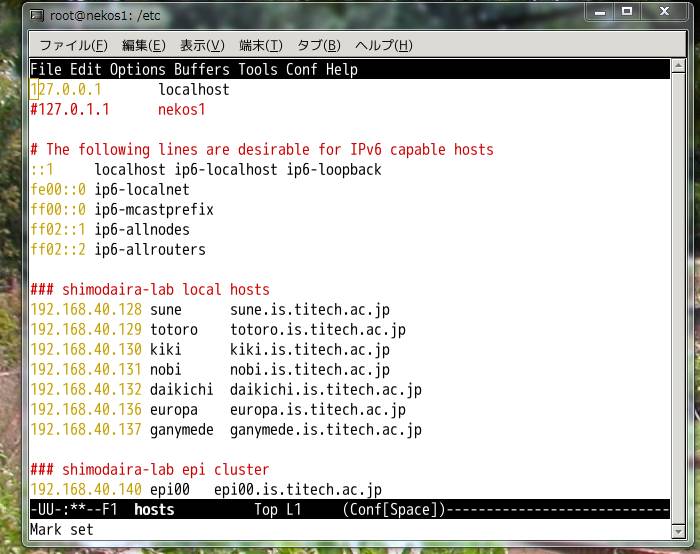The height and width of the screenshot is (554, 700).
Task: Open the 表示(V) menu
Action: [202, 45]
